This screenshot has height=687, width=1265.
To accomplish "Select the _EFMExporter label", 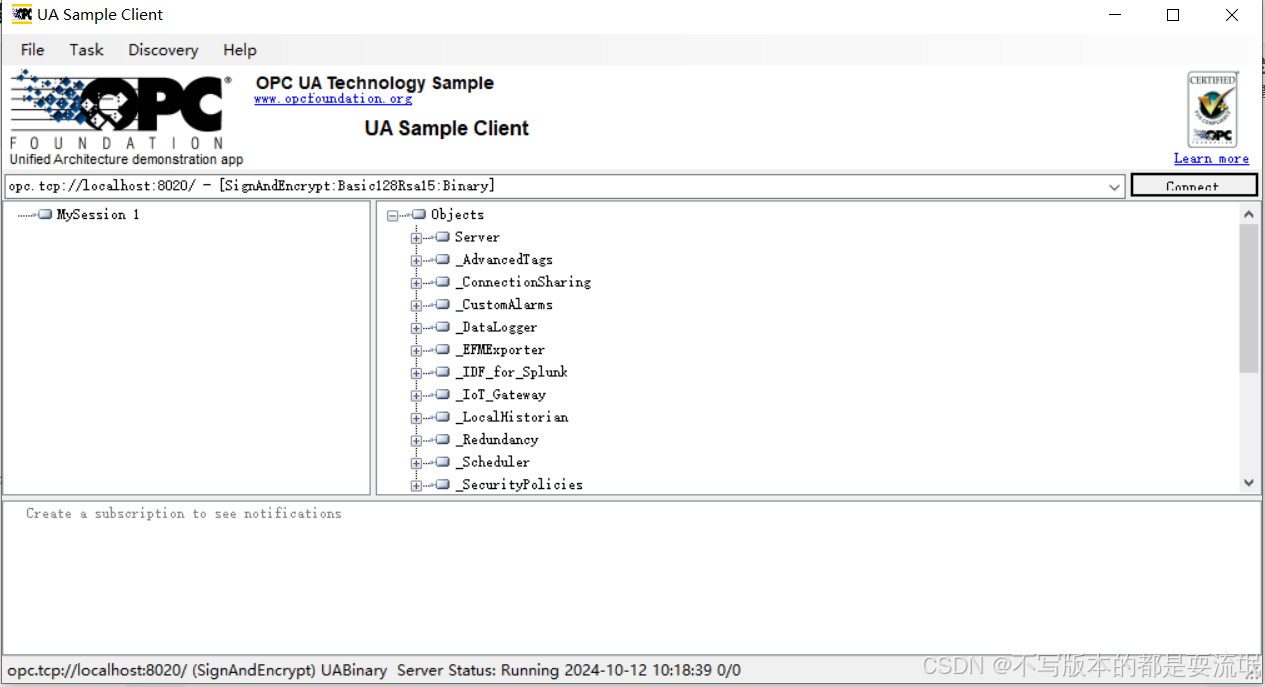I will (500, 350).
